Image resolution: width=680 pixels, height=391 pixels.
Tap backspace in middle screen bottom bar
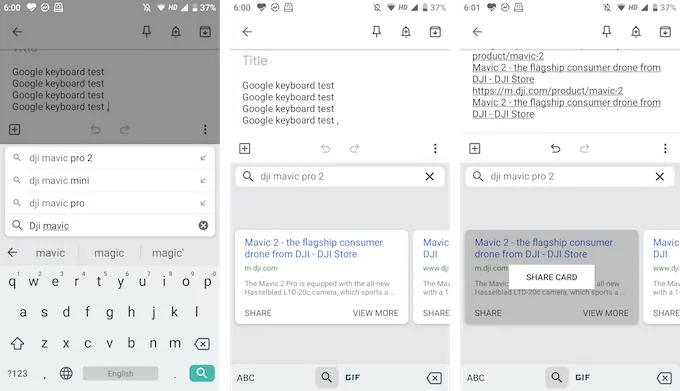pyautogui.click(x=434, y=378)
